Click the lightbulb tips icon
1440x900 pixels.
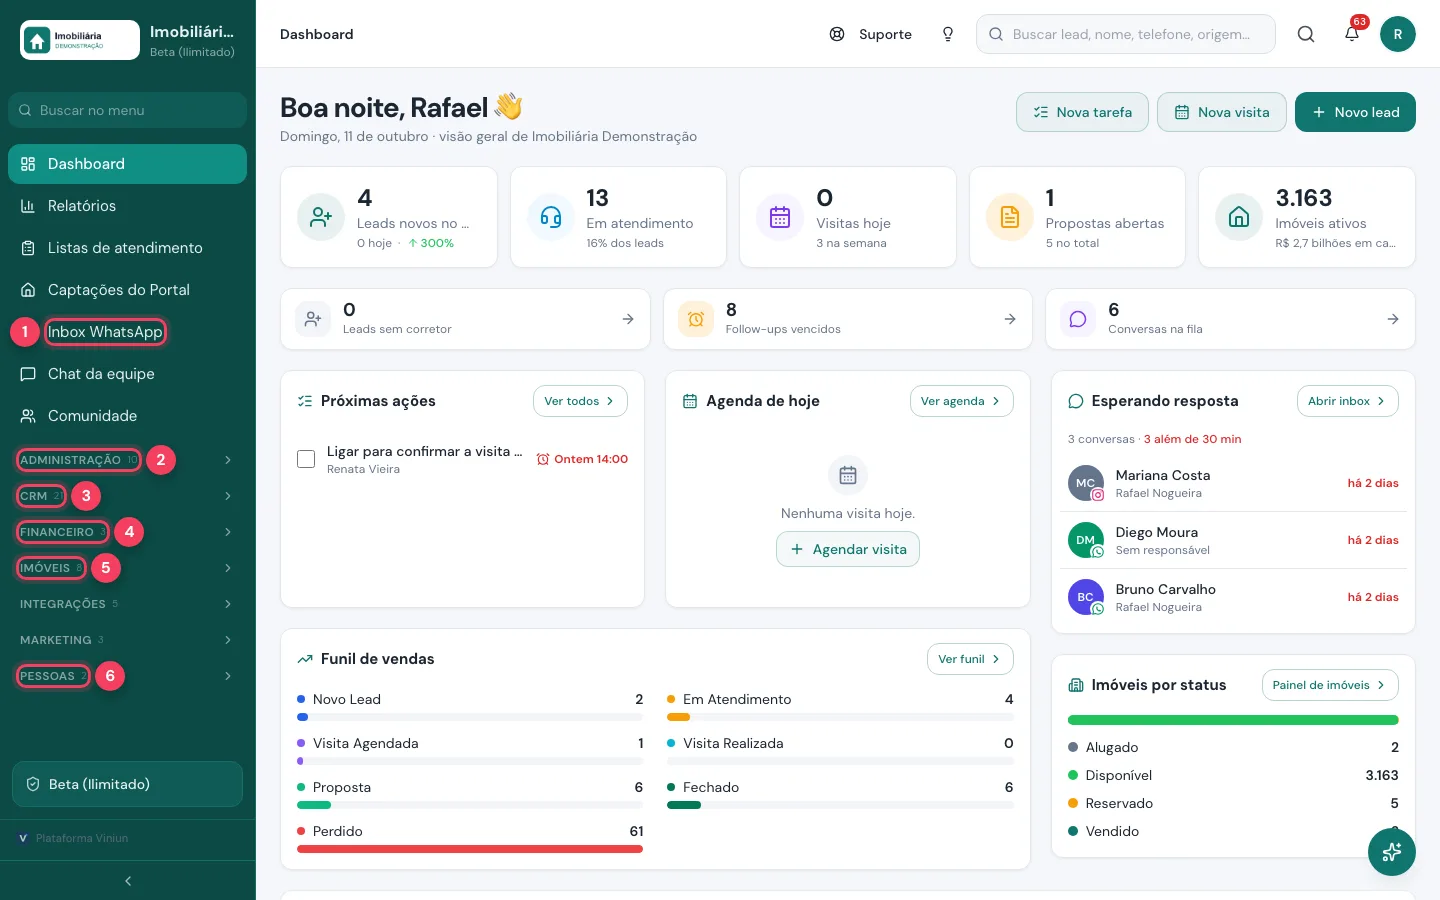948,34
